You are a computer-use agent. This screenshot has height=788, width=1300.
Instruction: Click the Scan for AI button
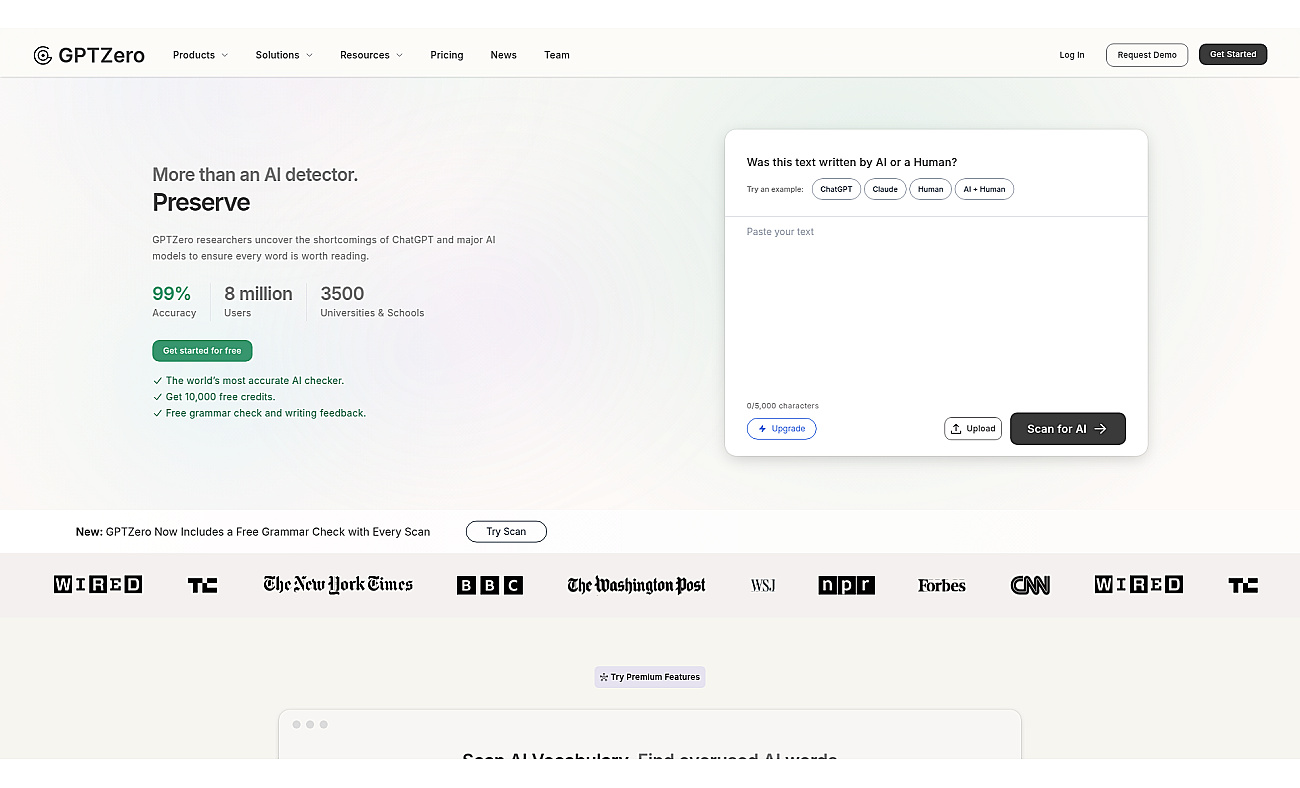(1068, 428)
